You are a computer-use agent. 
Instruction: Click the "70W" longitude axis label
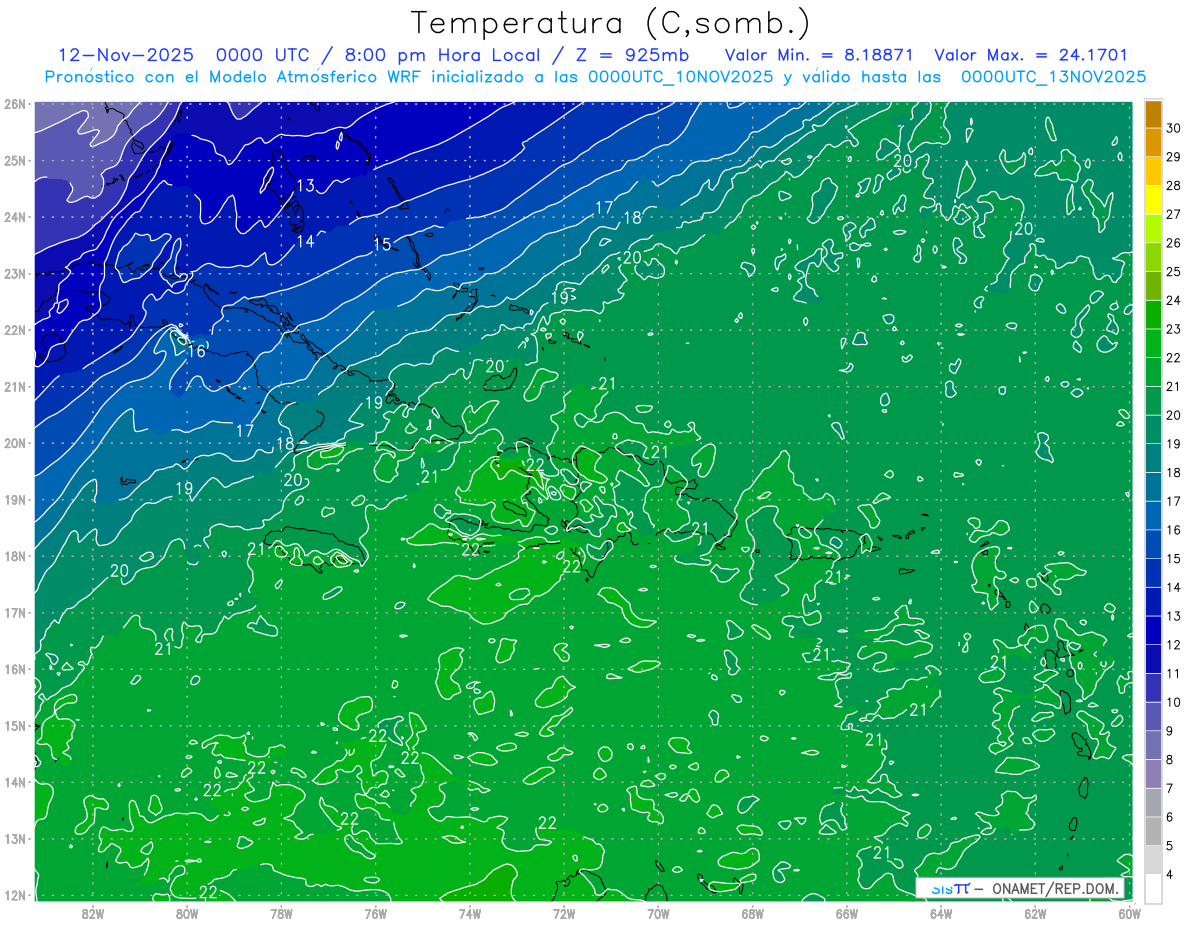[x=658, y=912]
